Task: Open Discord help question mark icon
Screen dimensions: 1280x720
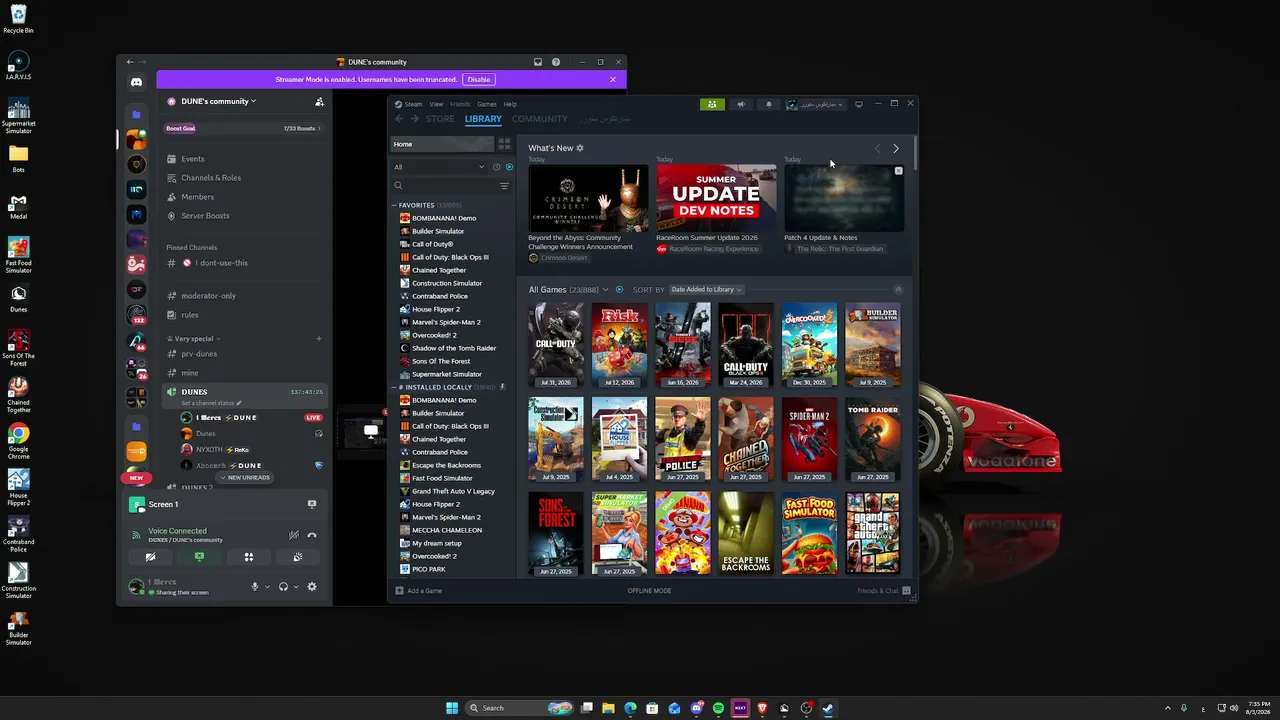Action: point(556,62)
